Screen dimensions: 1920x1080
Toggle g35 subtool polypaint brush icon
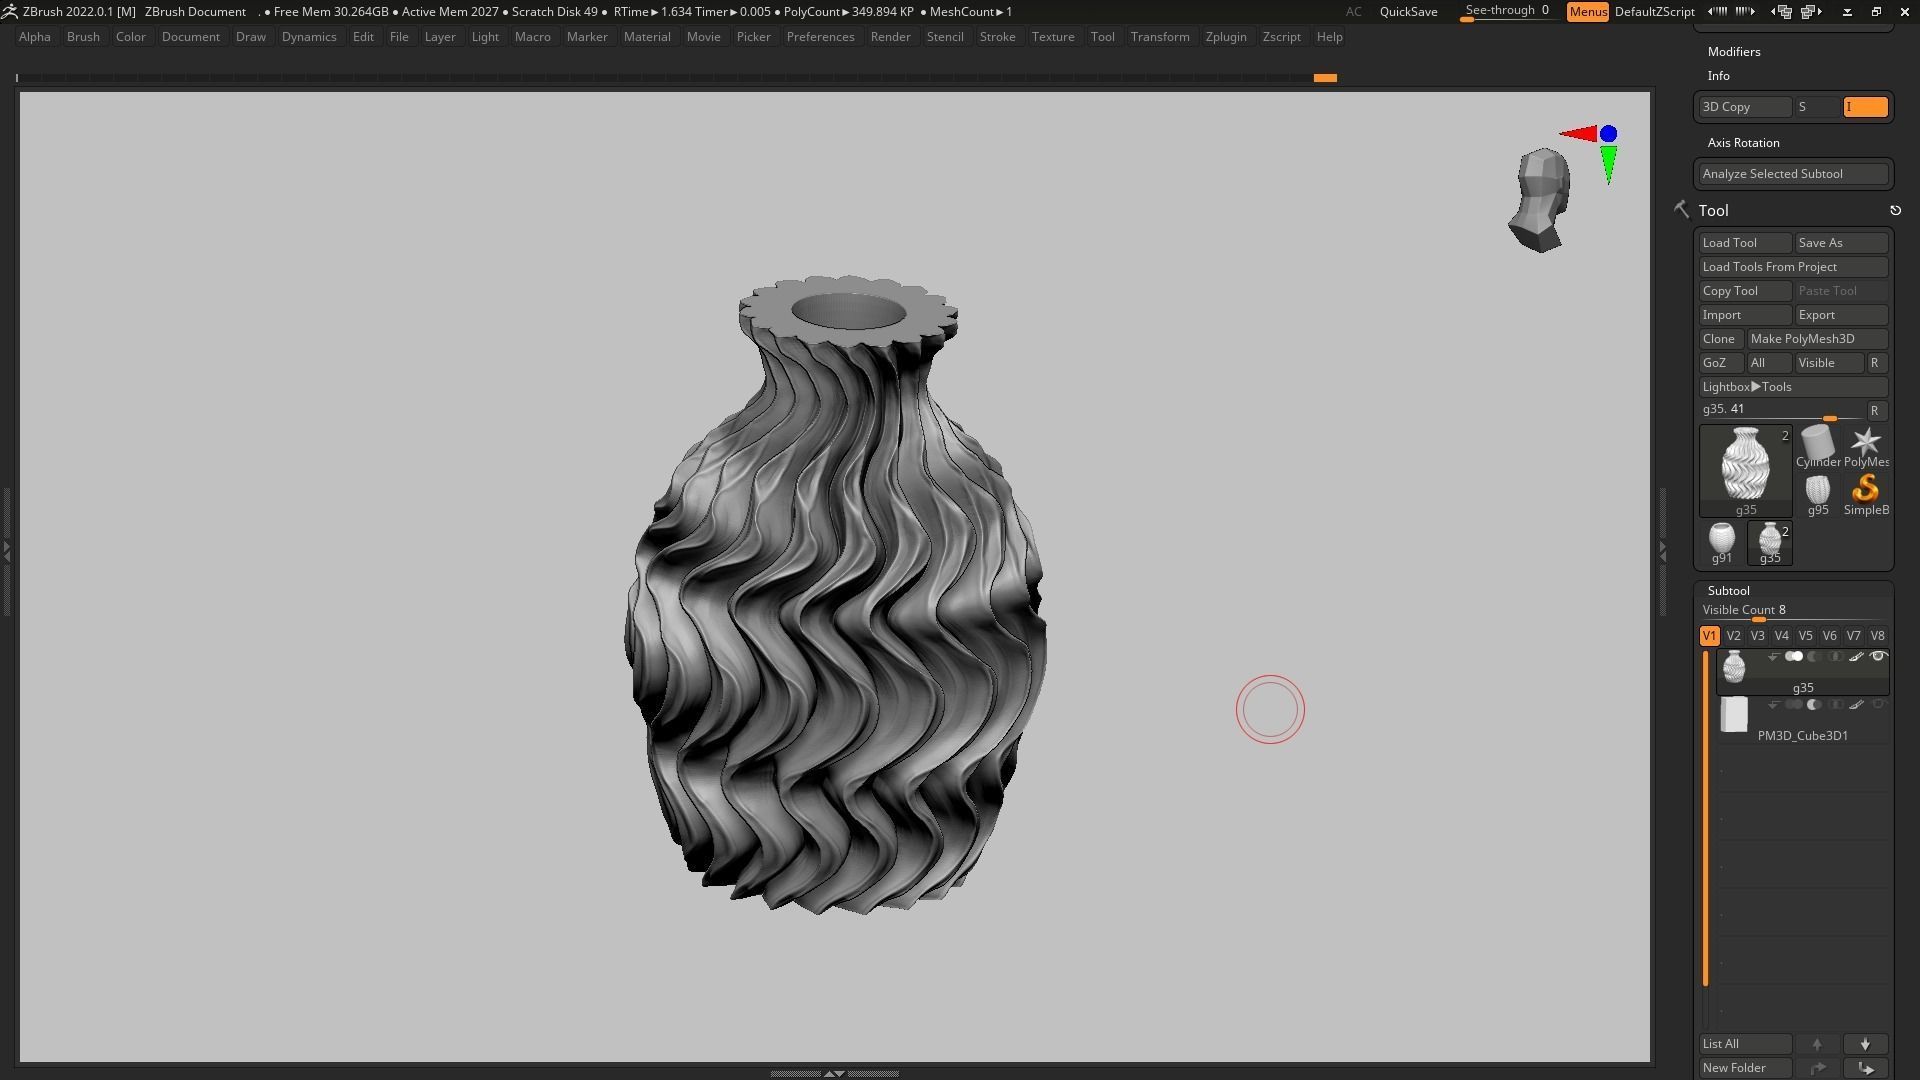click(x=1856, y=657)
